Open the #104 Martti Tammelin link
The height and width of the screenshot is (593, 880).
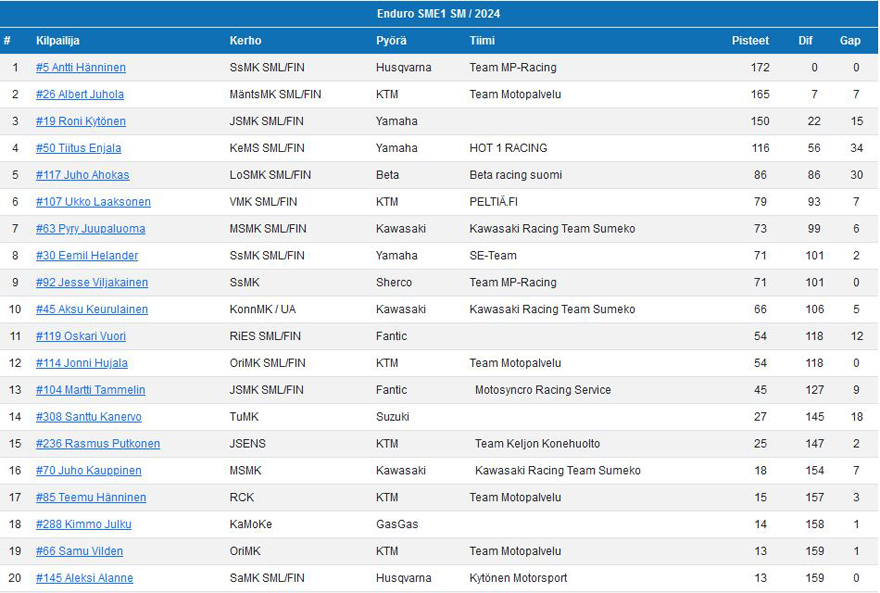click(x=90, y=390)
